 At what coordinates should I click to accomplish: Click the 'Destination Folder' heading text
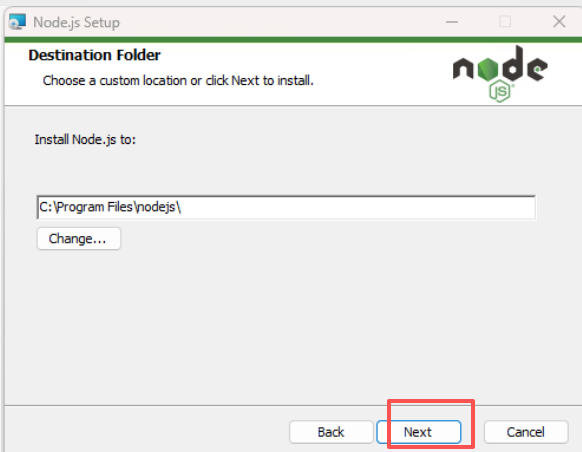94,55
